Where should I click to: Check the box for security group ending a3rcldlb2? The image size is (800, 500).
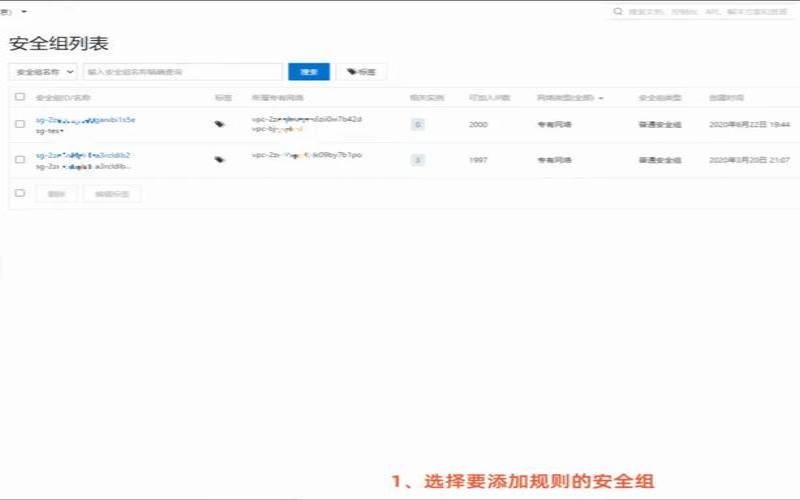click(x=20, y=160)
